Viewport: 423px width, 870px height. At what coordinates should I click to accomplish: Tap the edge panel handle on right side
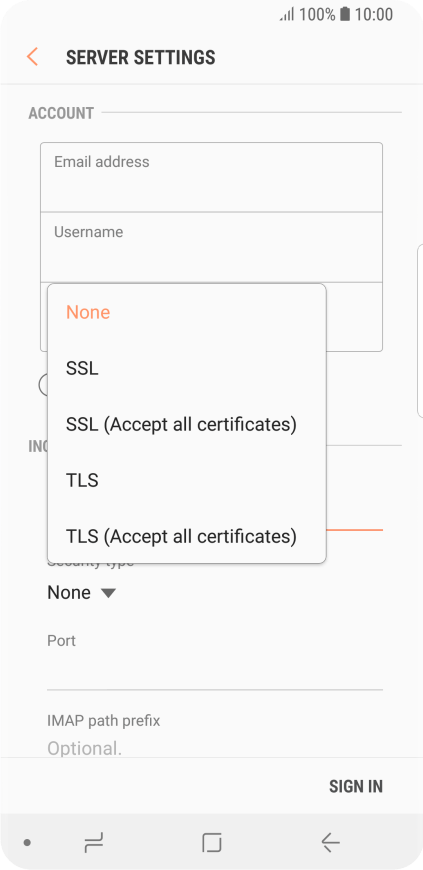tap(420, 330)
